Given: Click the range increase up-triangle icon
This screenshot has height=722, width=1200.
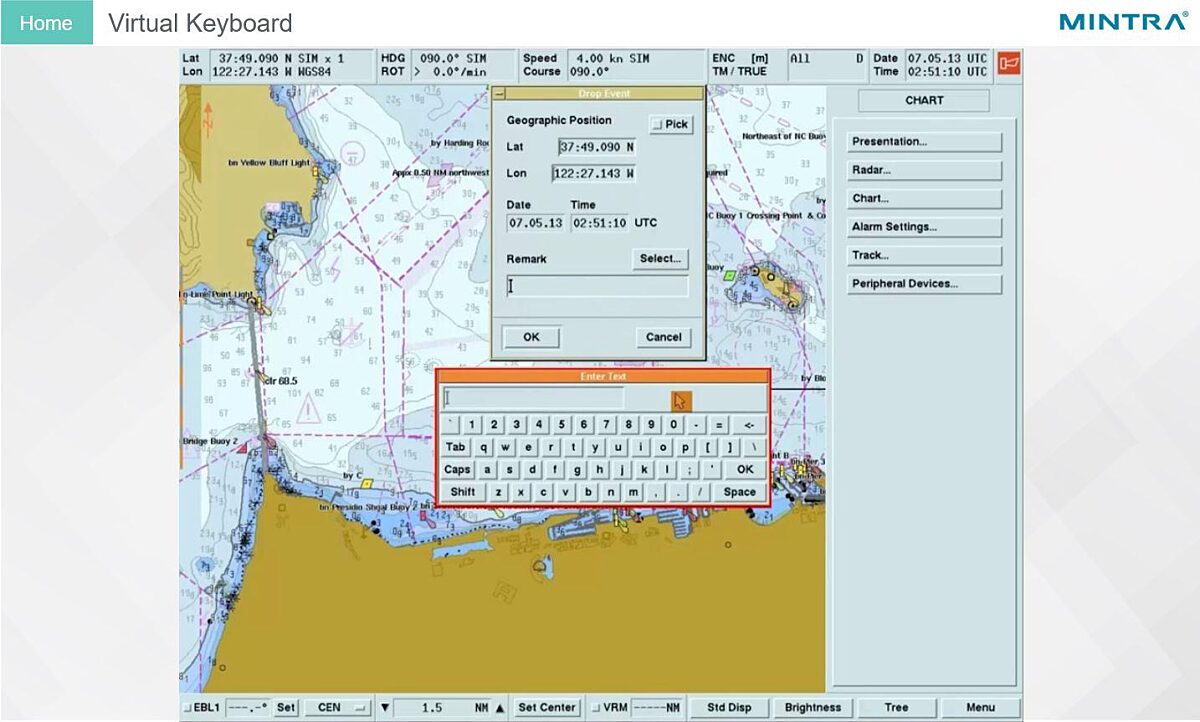Looking at the screenshot, I should pyautogui.click(x=500, y=707).
